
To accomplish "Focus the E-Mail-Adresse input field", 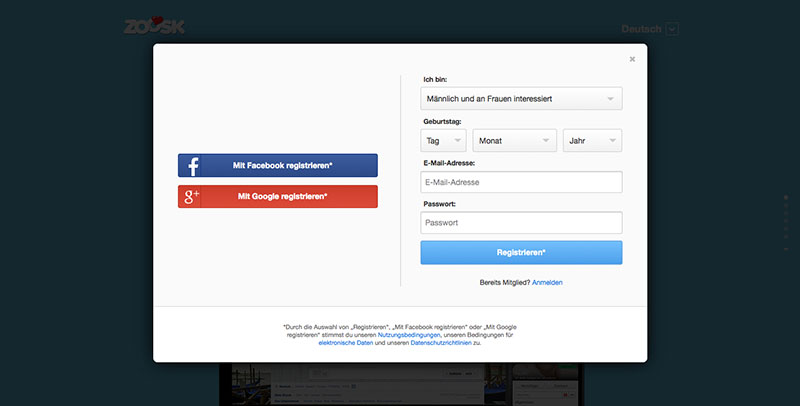I will point(521,182).
